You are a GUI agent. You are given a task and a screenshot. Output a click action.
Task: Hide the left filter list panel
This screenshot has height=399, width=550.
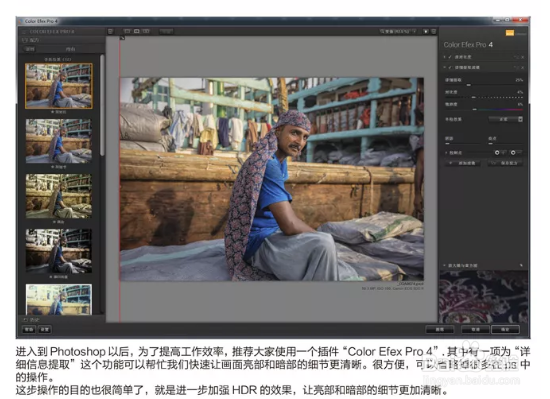coord(110,32)
